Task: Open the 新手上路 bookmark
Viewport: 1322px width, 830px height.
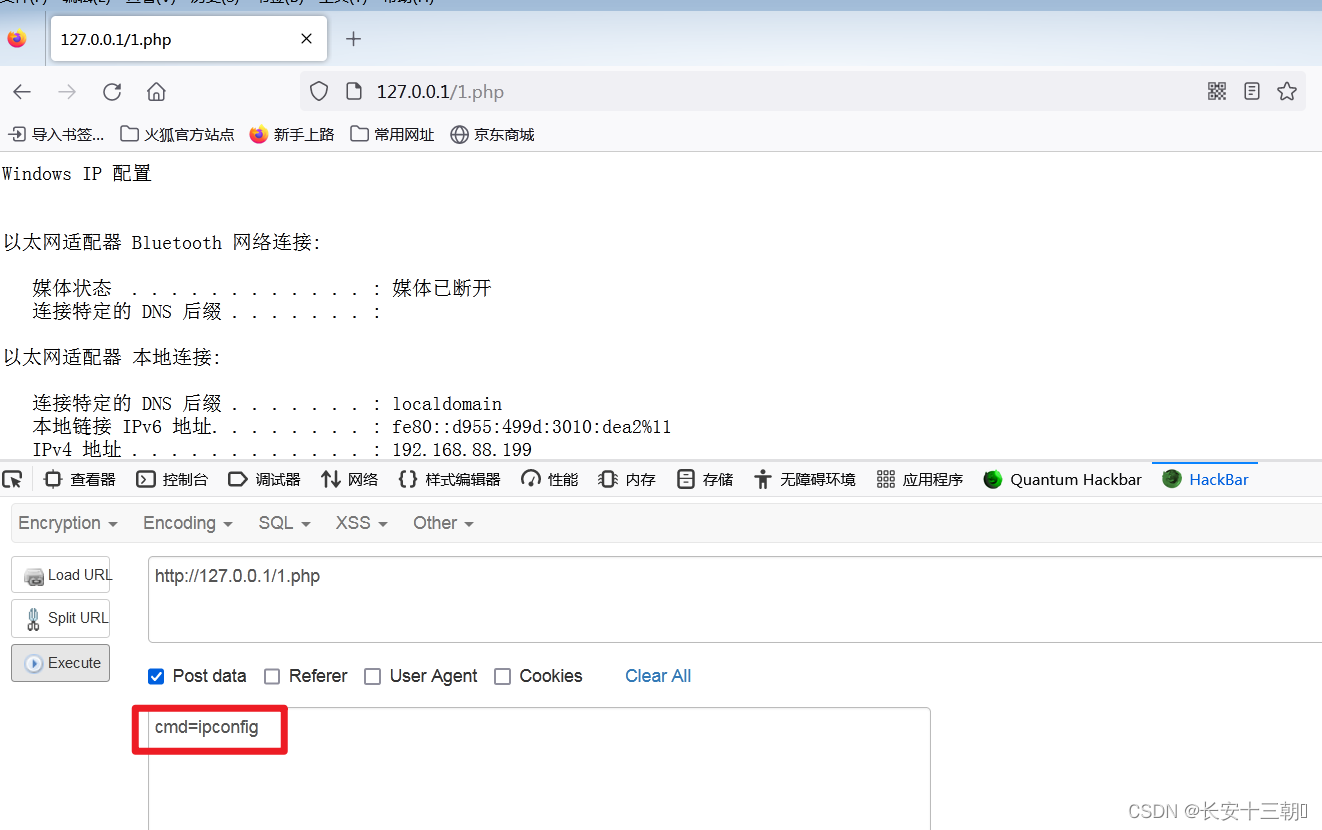Action: coord(292,134)
